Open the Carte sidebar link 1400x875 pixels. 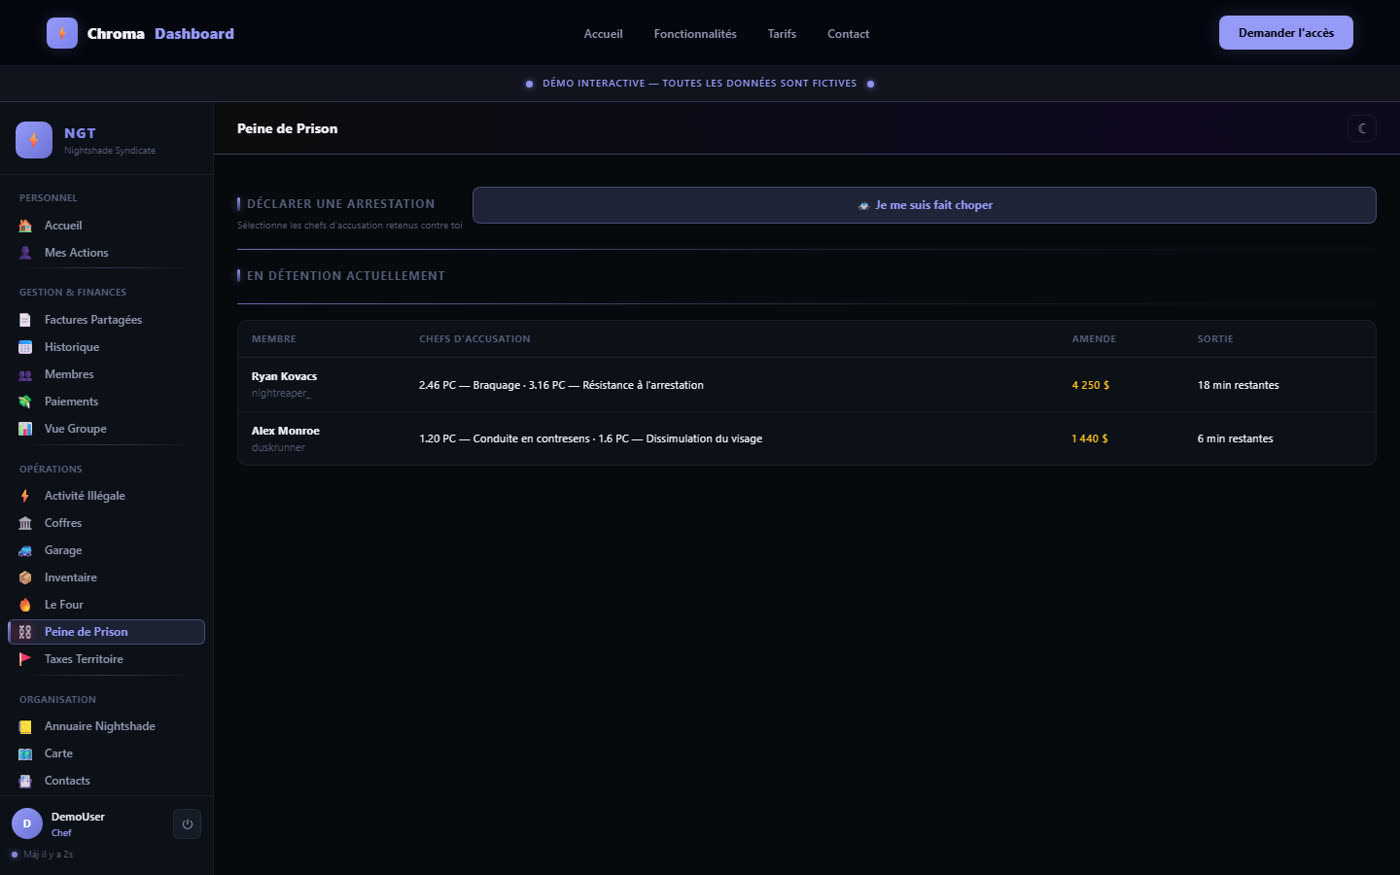(106, 753)
